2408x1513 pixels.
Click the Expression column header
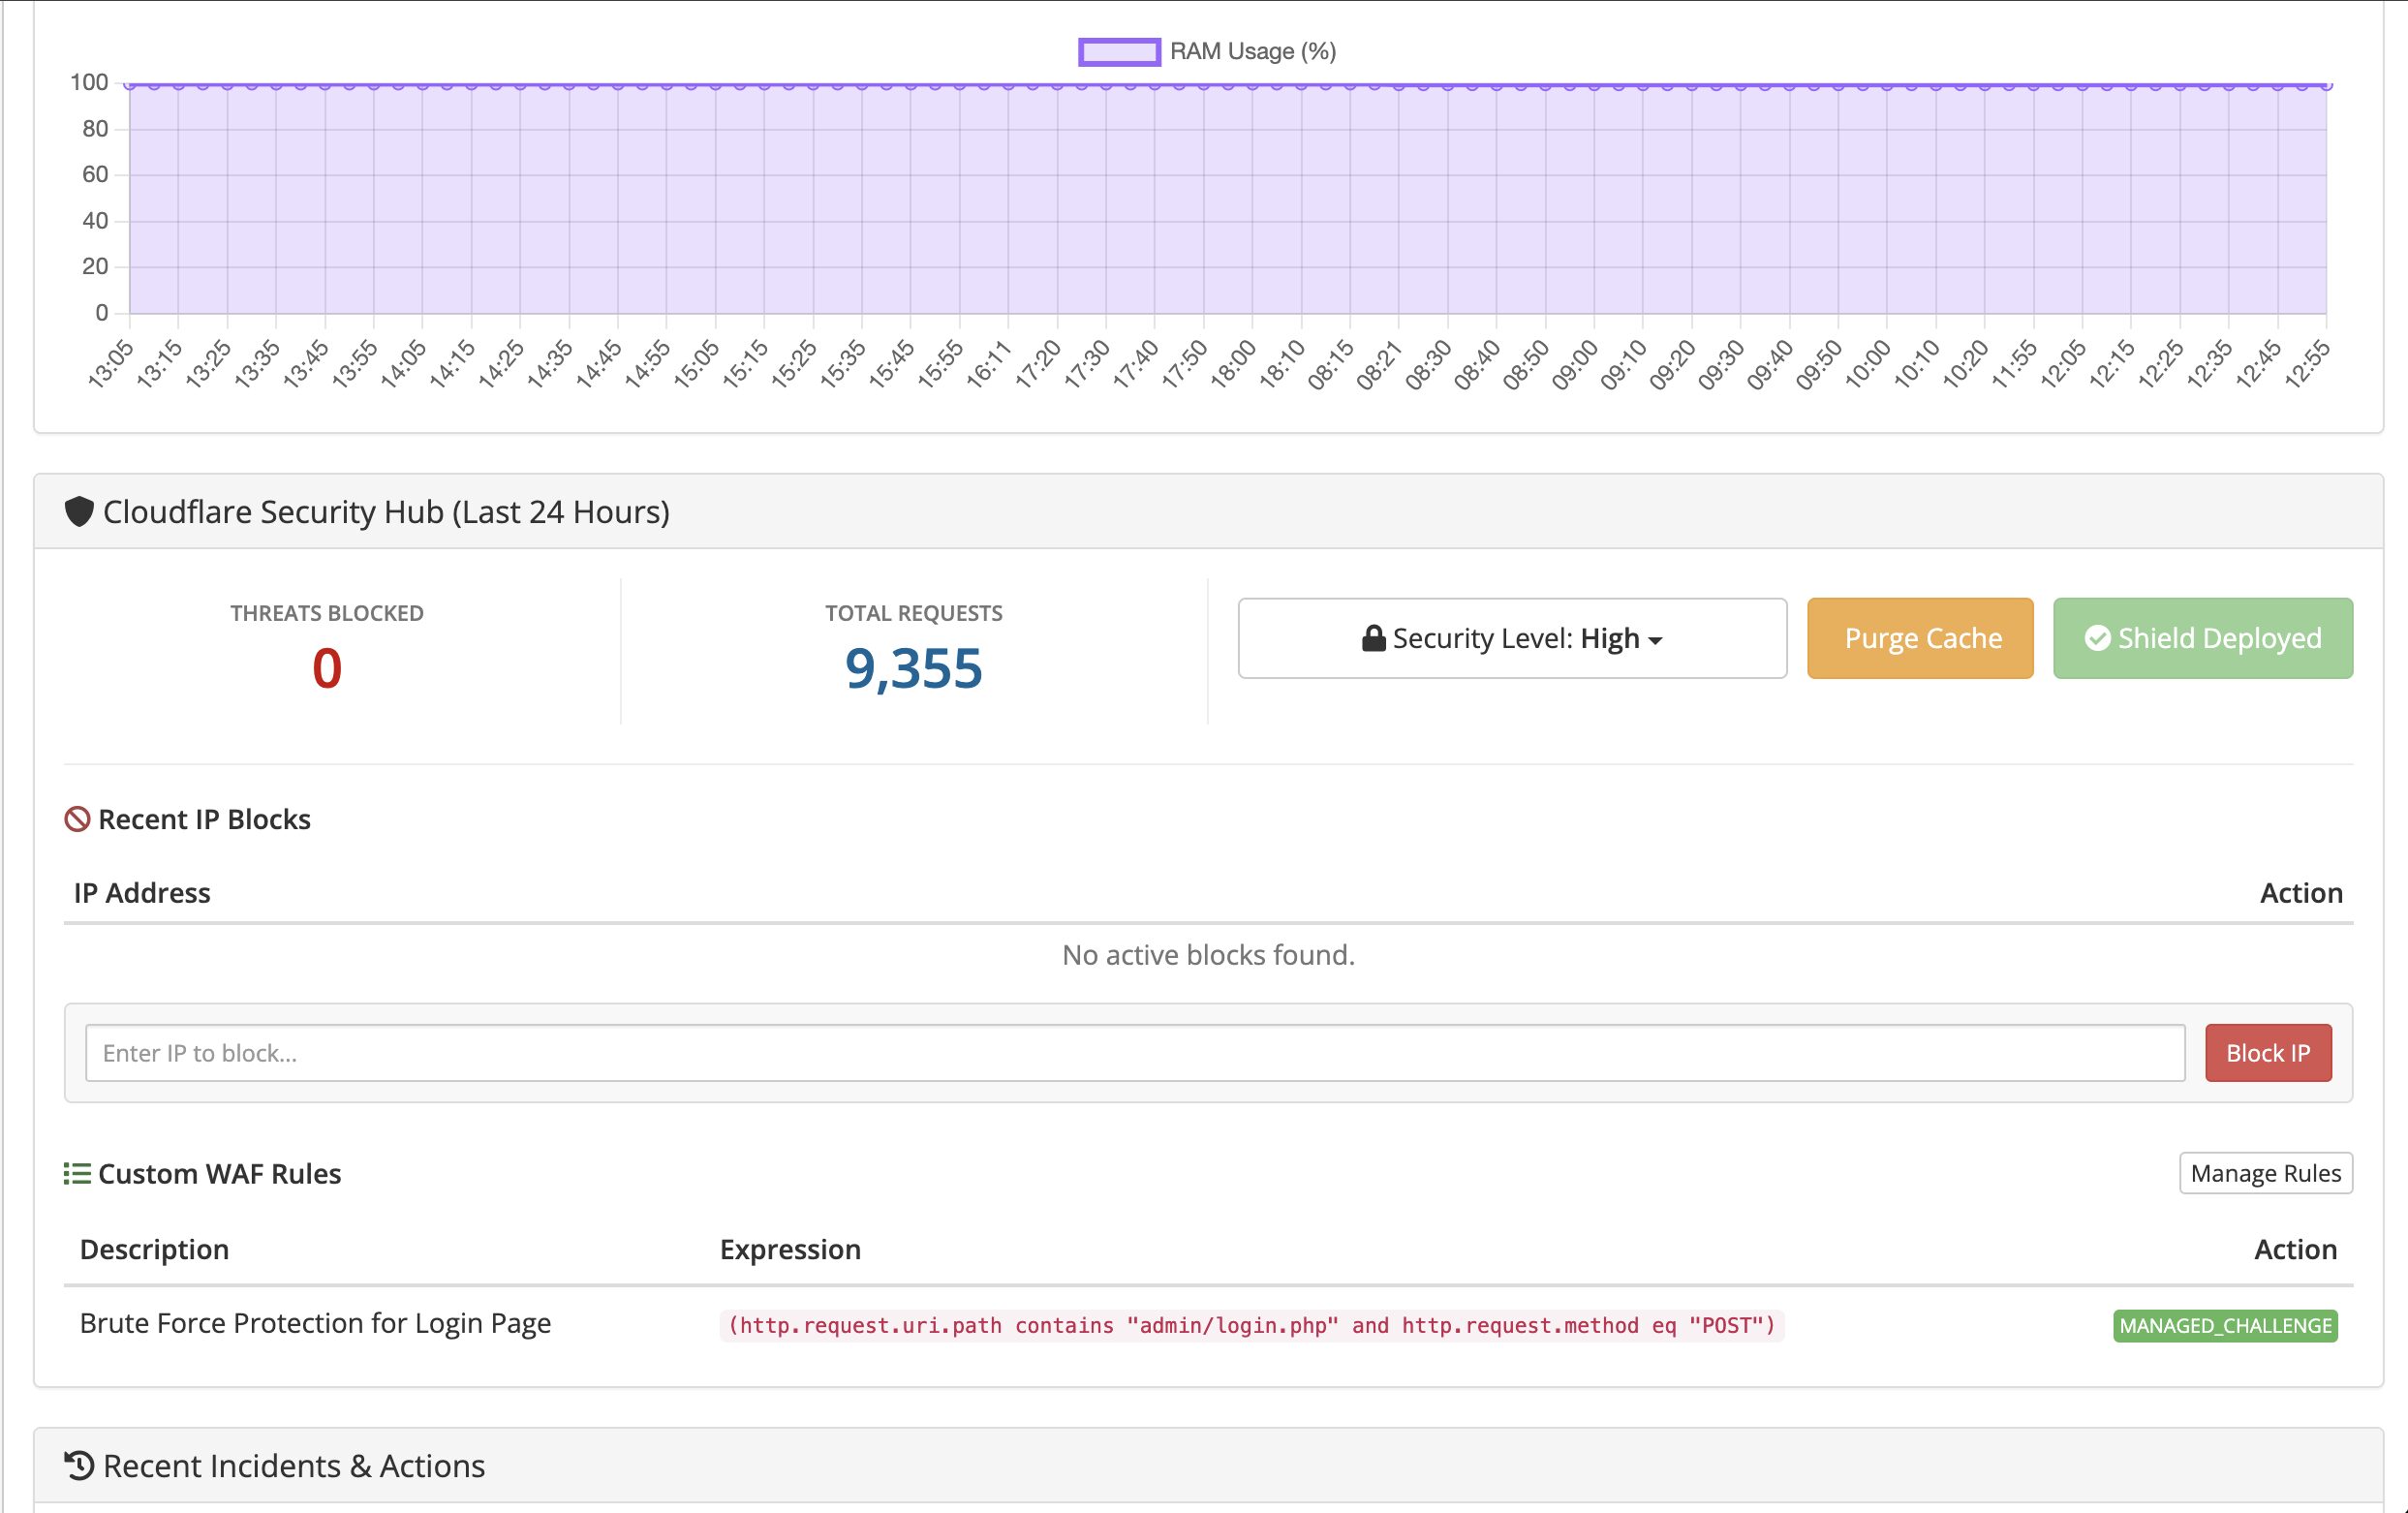pos(790,1249)
